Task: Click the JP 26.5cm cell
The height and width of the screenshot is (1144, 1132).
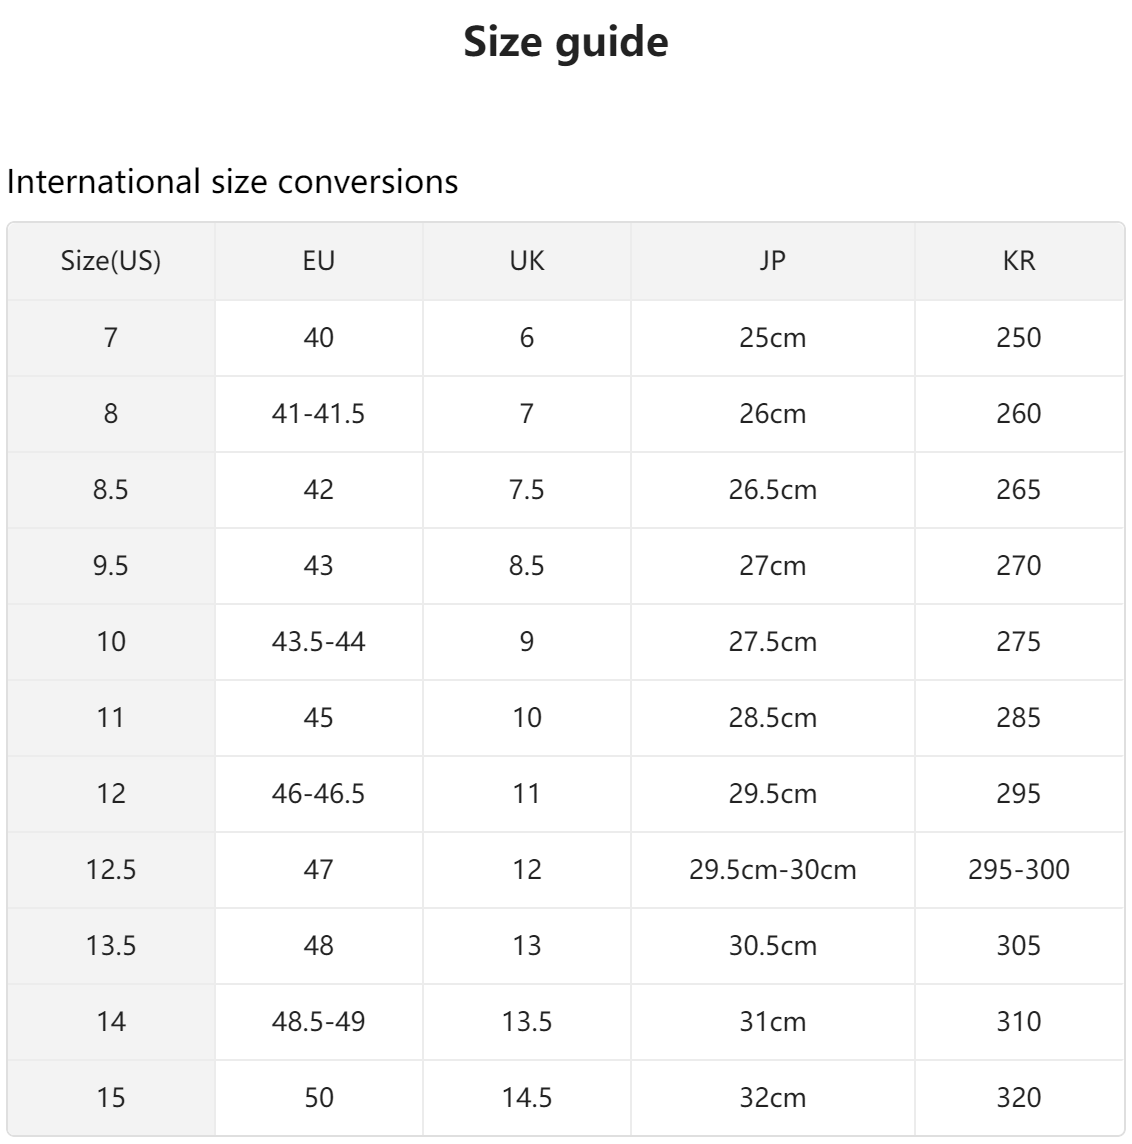Action: (772, 489)
